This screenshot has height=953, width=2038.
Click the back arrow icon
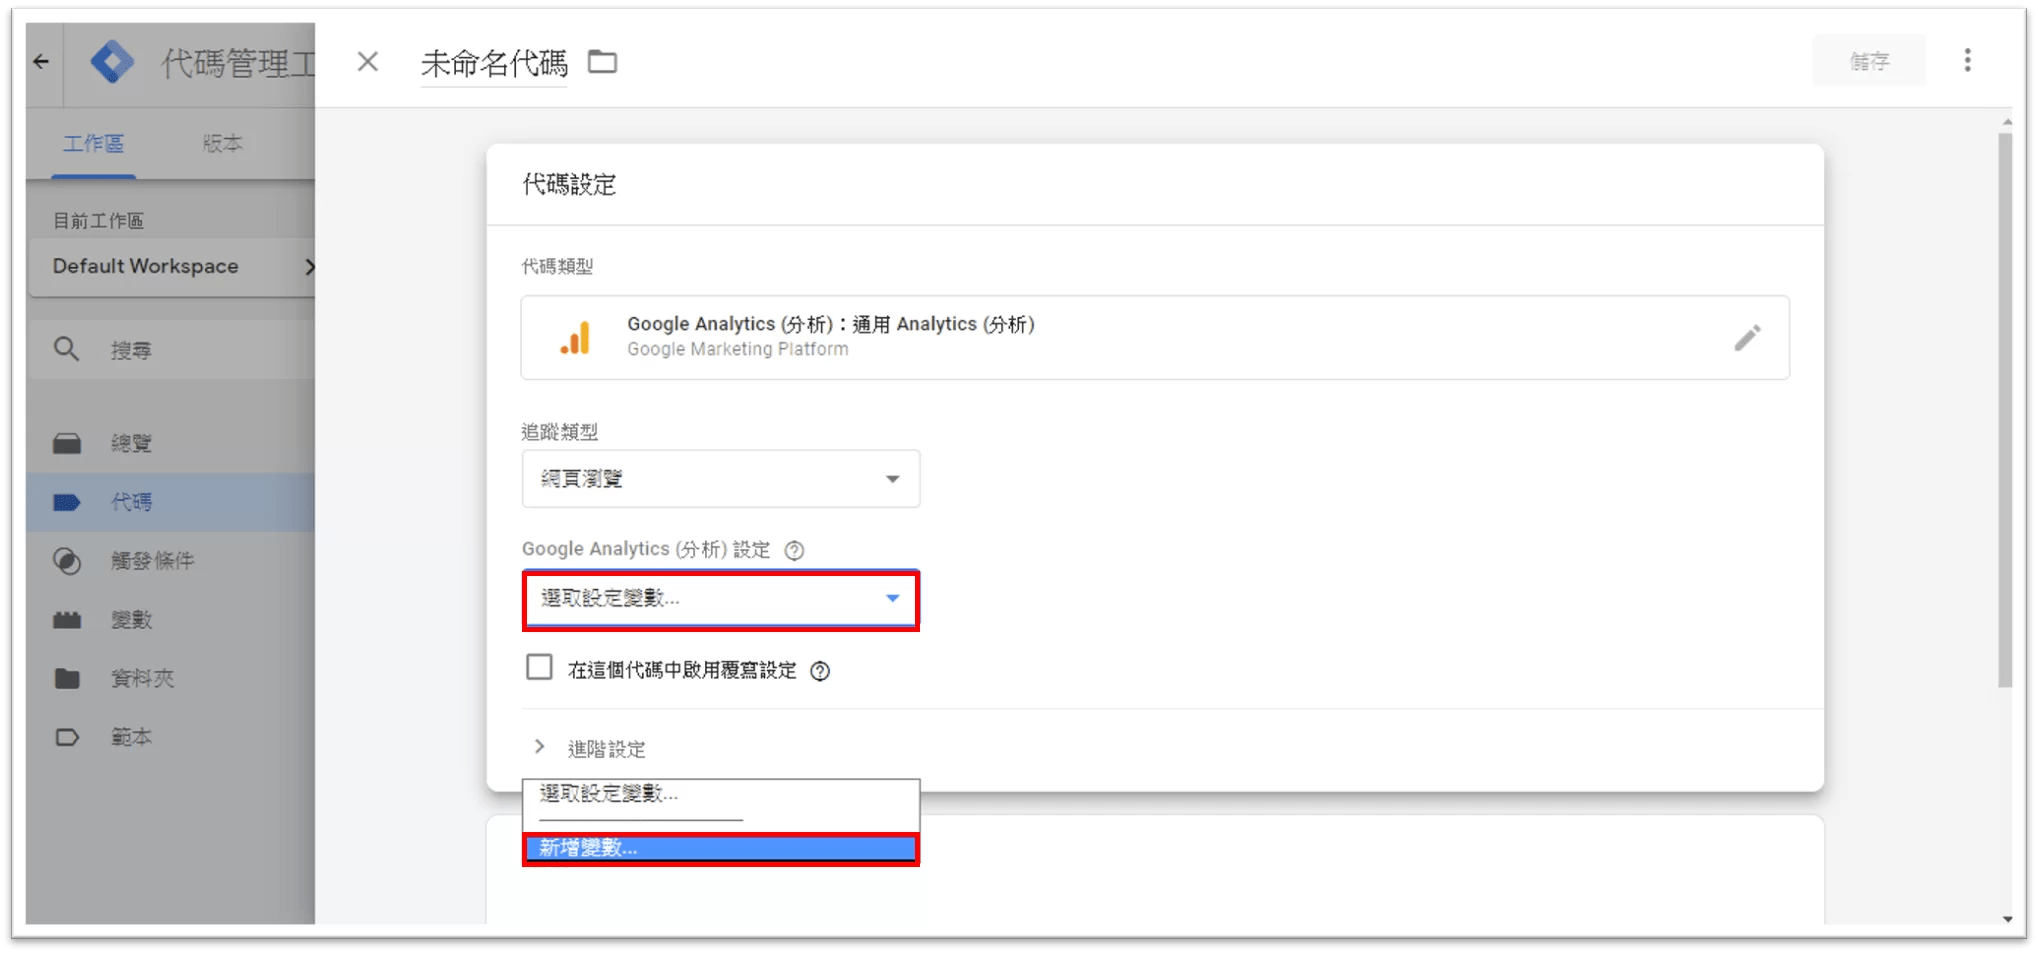tap(41, 62)
